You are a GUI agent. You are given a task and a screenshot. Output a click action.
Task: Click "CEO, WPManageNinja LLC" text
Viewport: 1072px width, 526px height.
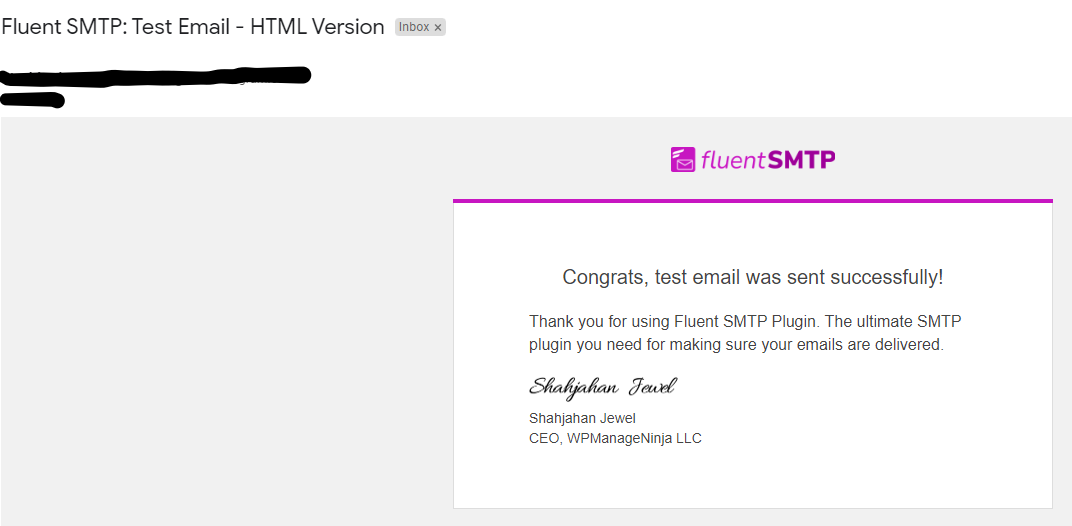point(615,438)
